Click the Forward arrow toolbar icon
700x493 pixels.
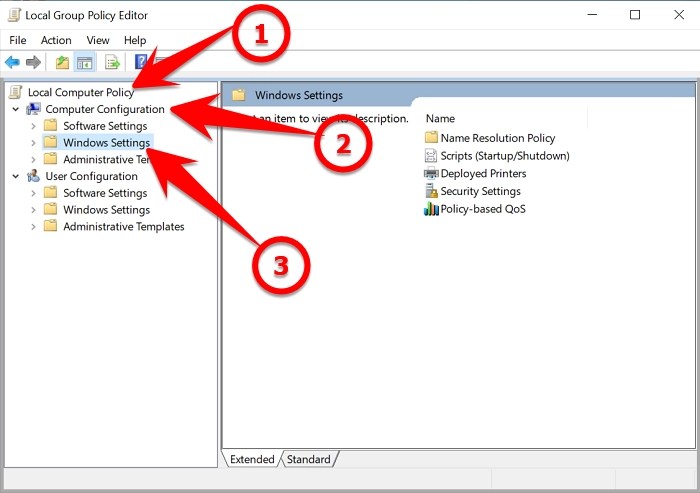click(33, 62)
